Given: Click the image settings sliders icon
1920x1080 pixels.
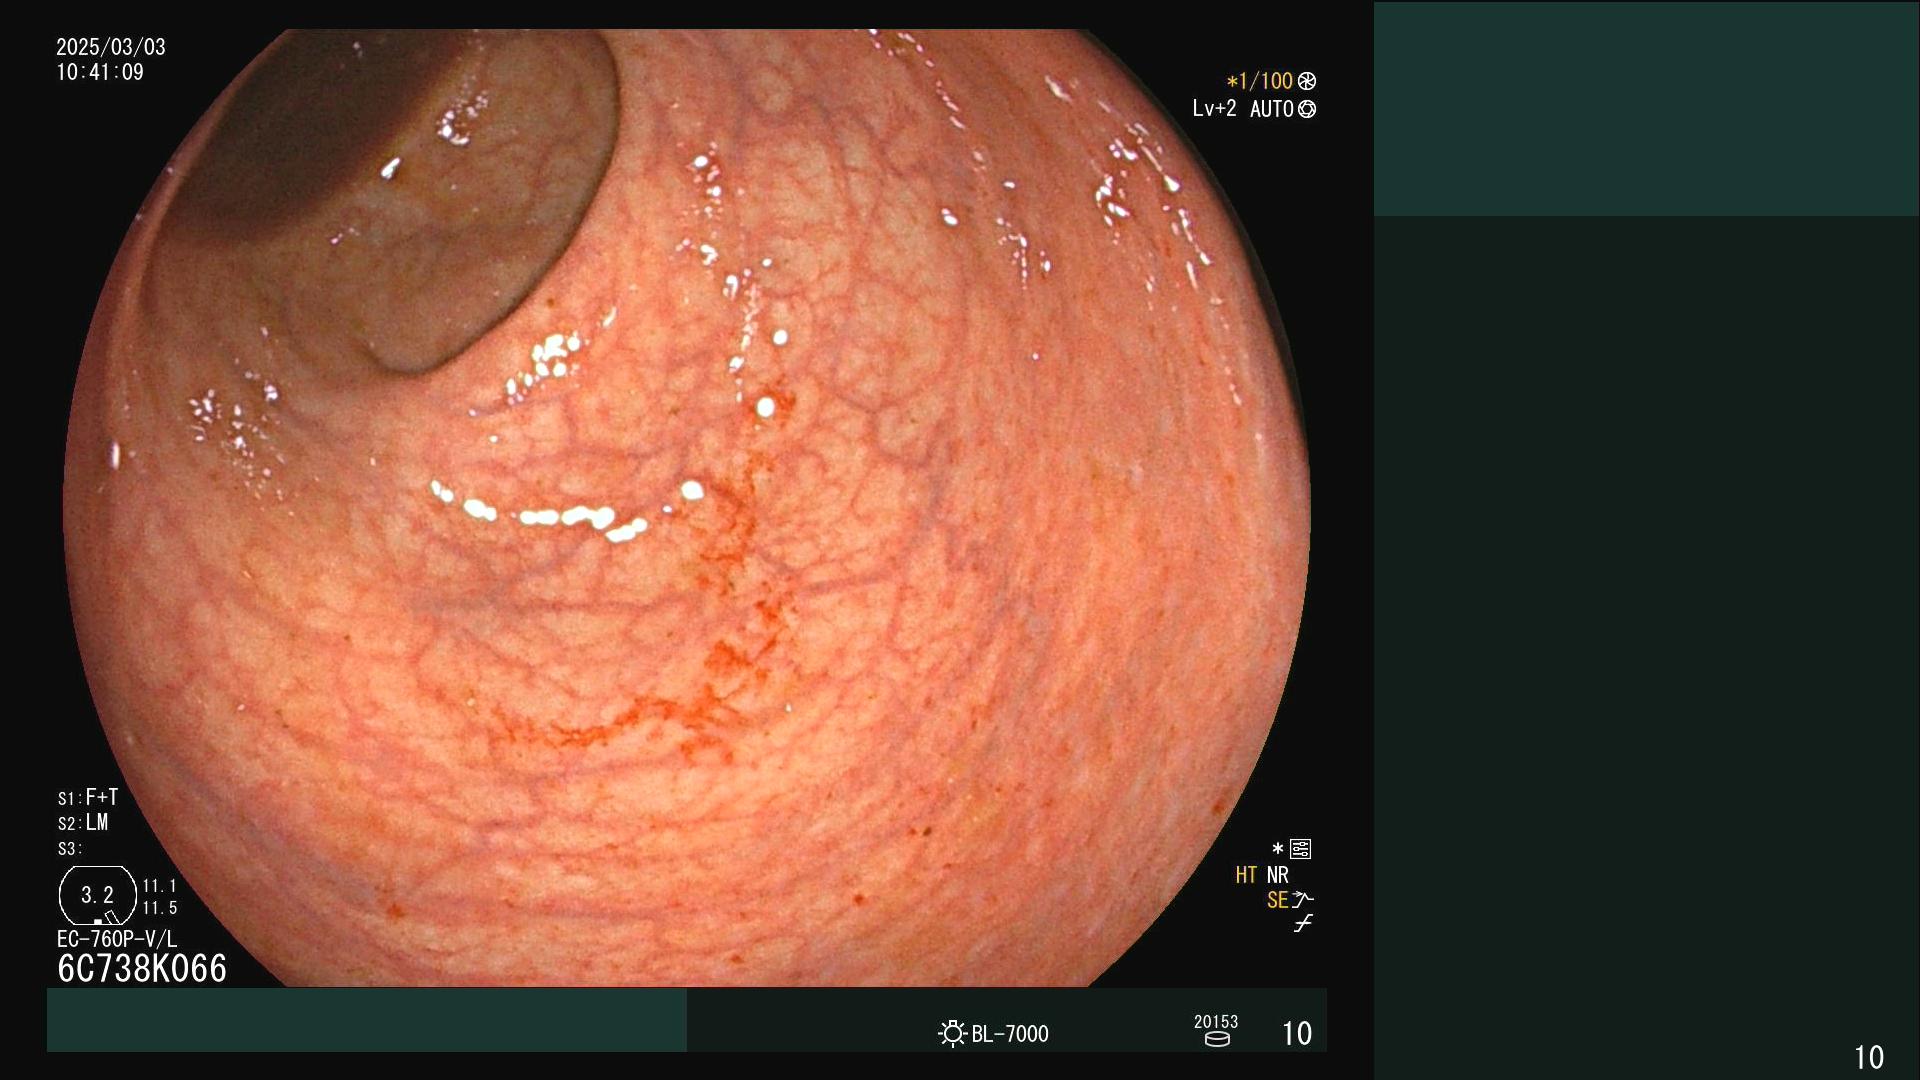Looking at the screenshot, I should pos(1301,849).
